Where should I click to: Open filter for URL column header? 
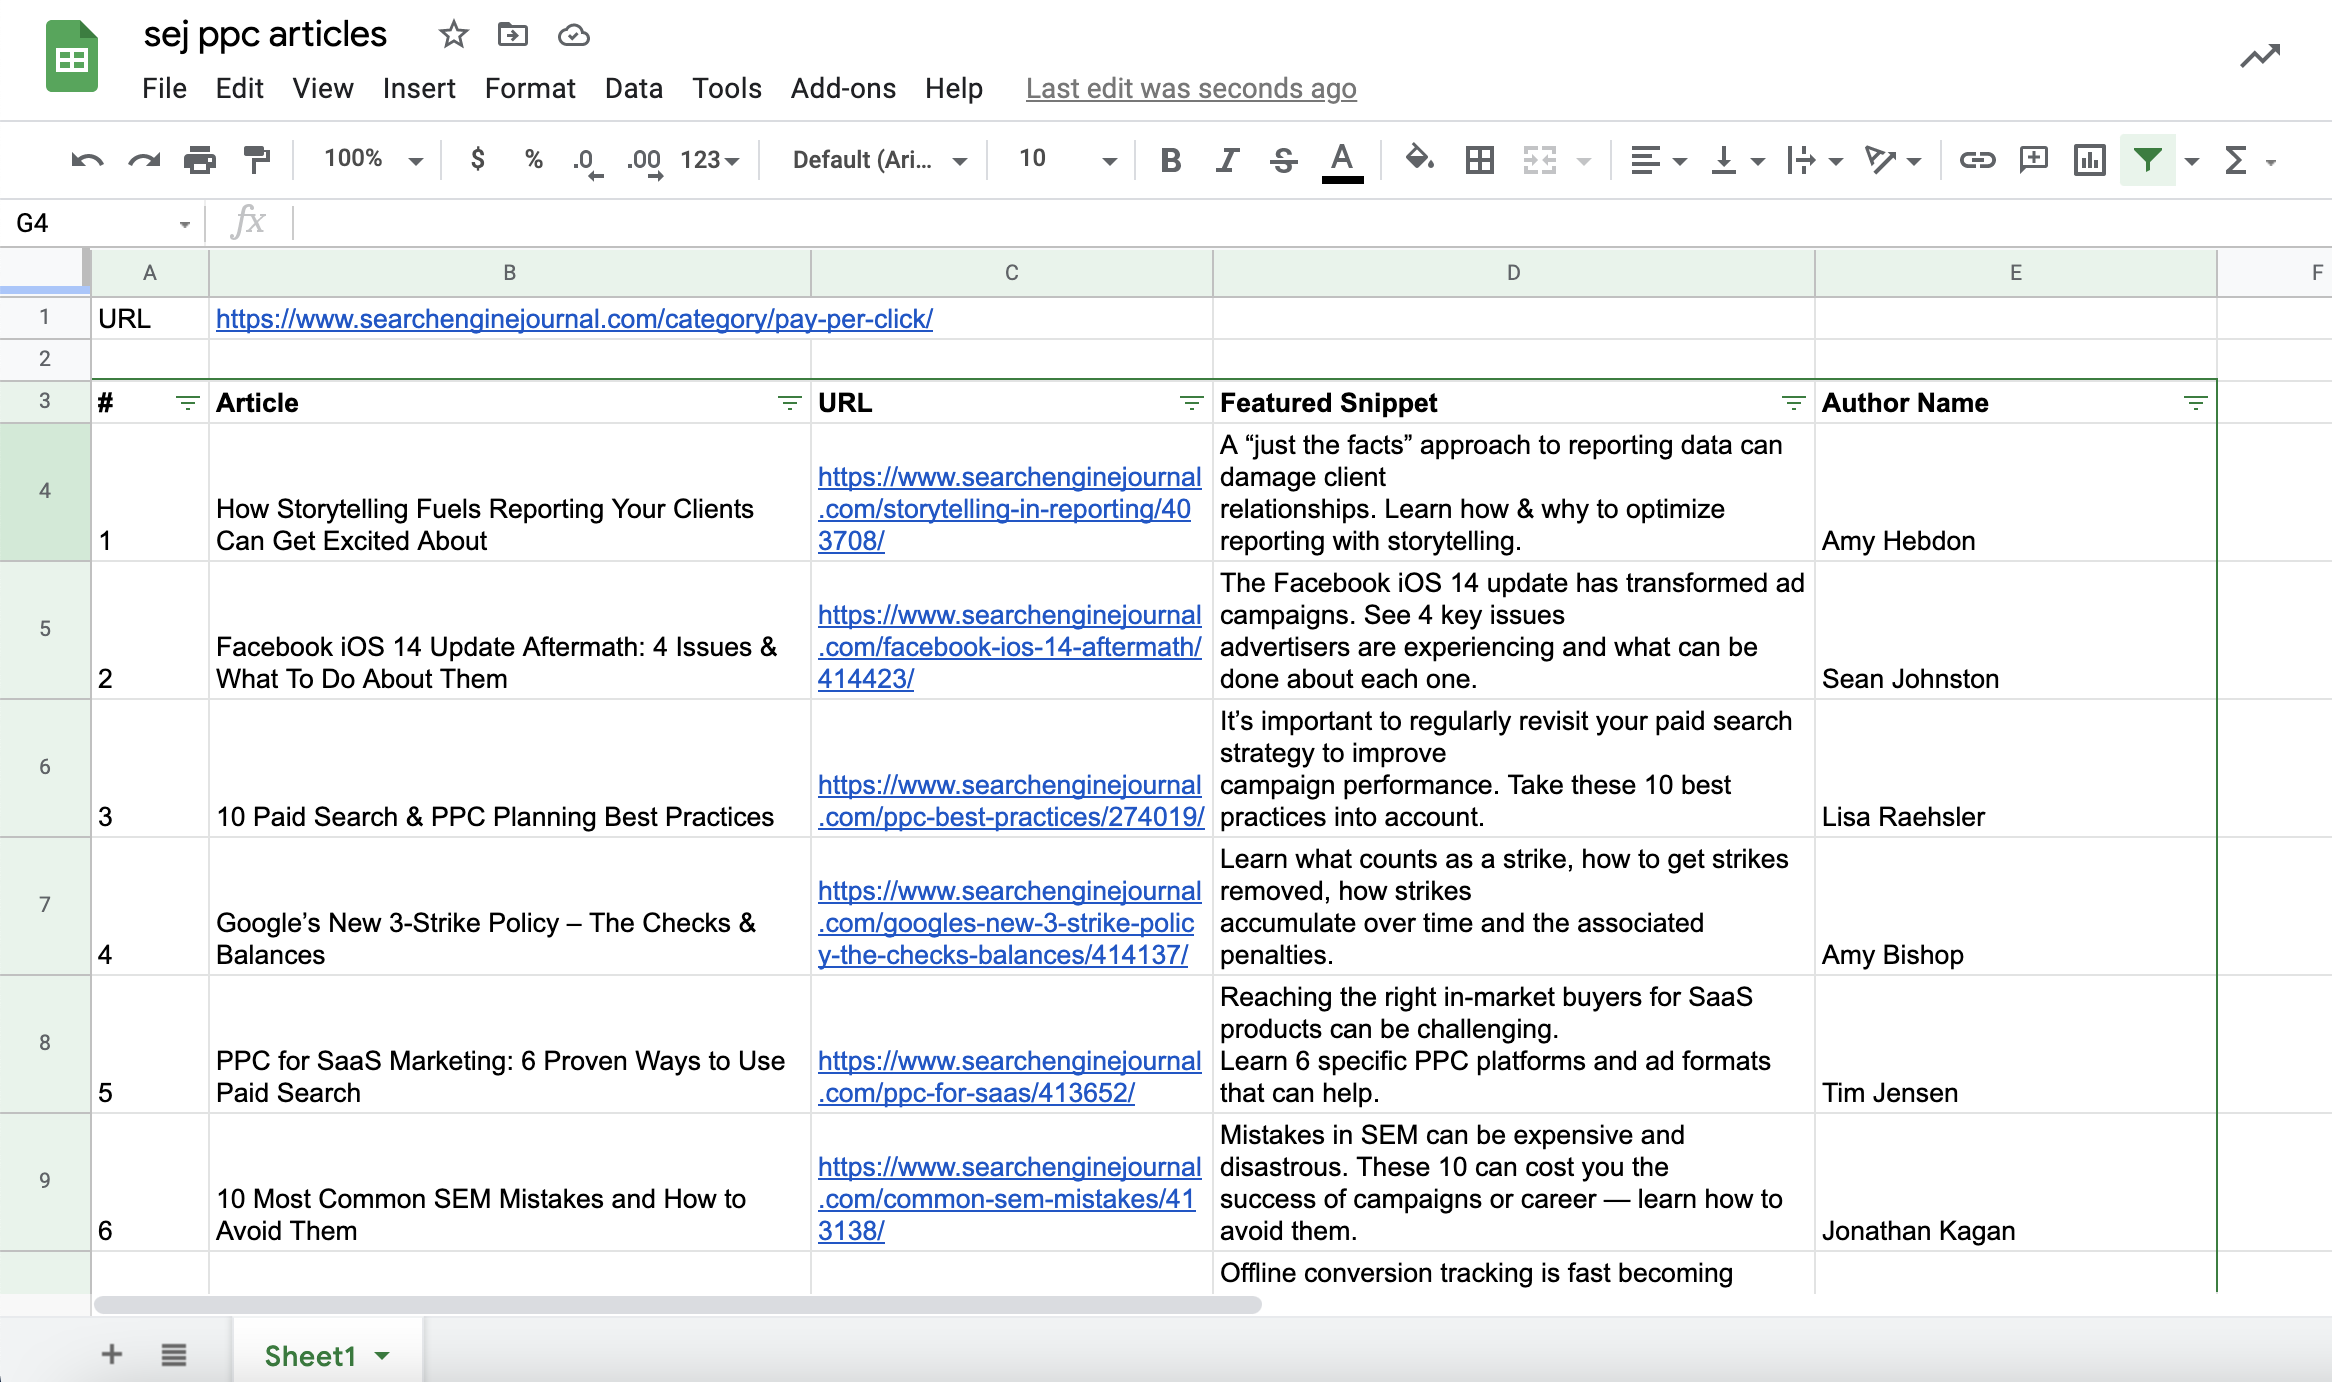[x=1191, y=403]
